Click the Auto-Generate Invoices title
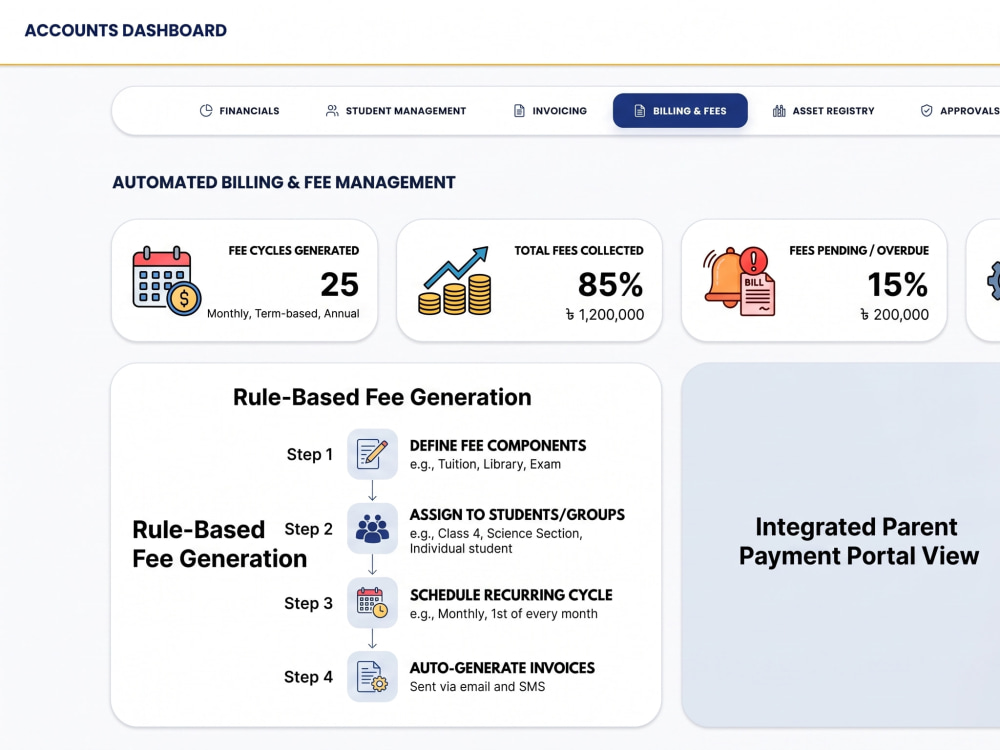This screenshot has height=750, width=1000. pyautogui.click(x=502, y=668)
